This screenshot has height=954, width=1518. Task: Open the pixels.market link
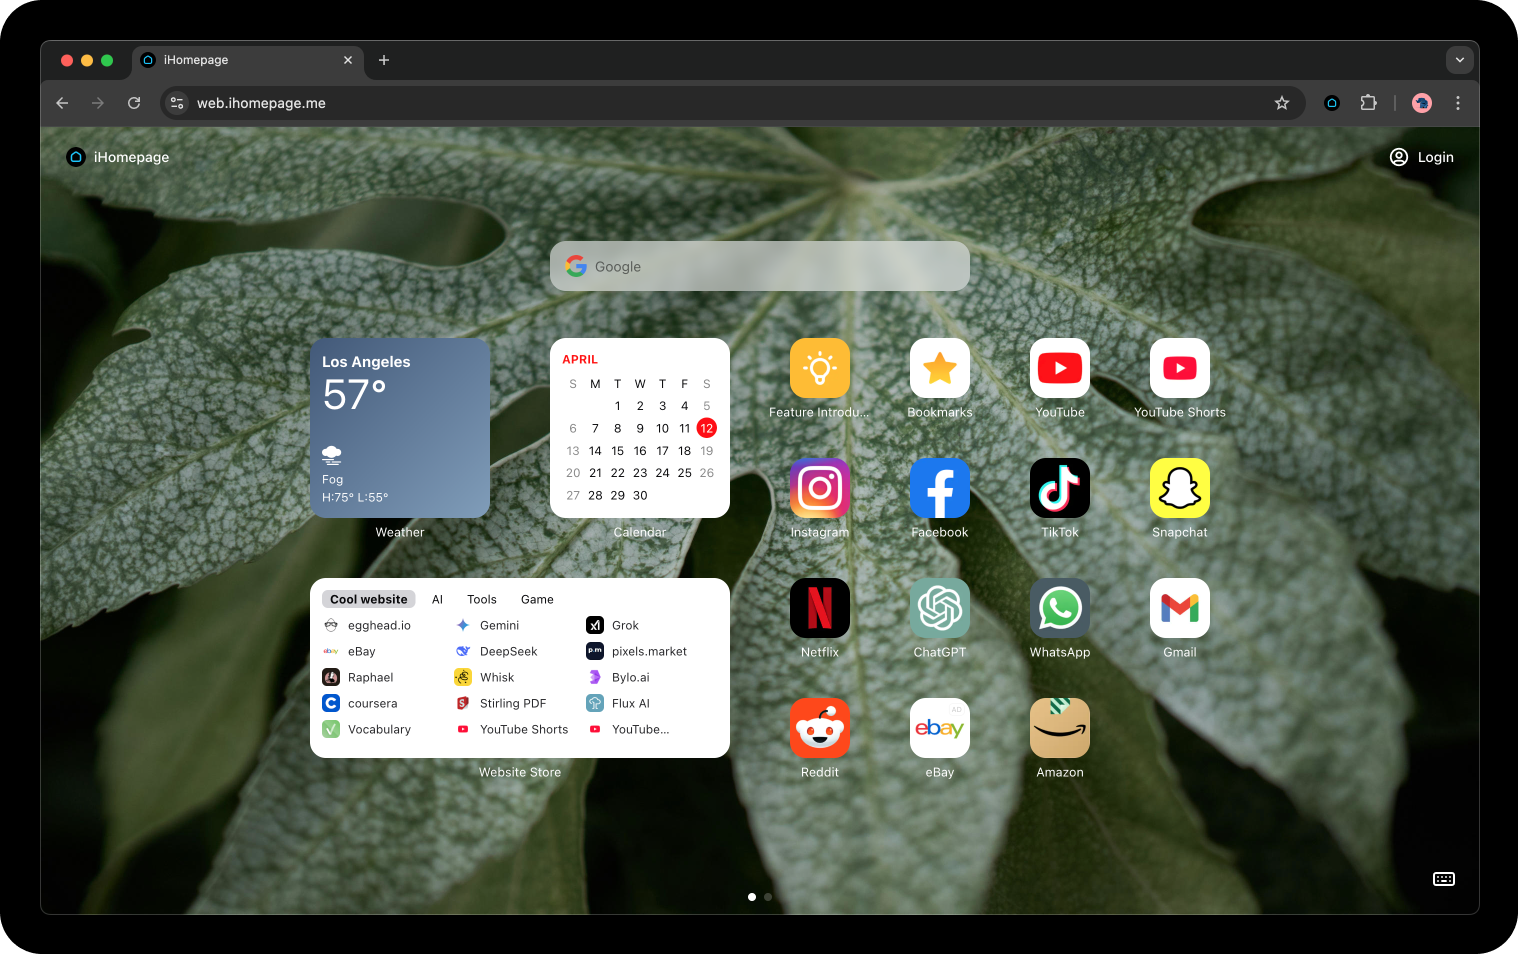point(637,651)
